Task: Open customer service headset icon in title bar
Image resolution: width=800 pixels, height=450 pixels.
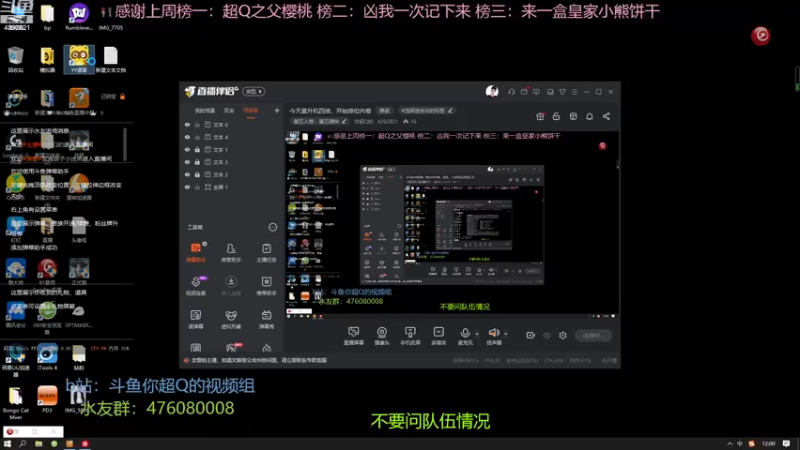Action: pos(511,92)
